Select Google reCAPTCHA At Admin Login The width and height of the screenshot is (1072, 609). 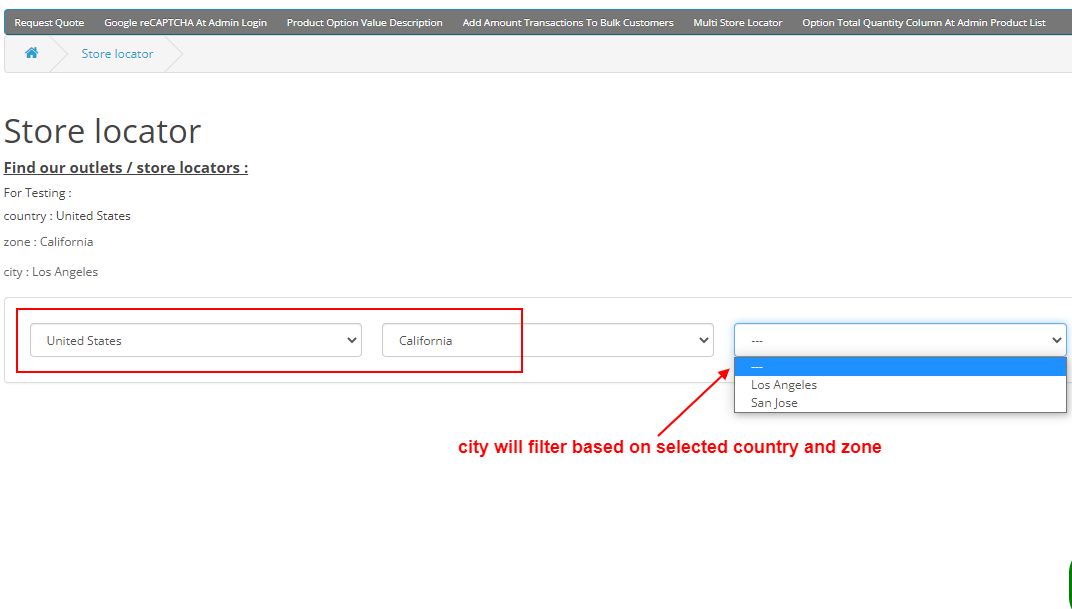(x=186, y=21)
